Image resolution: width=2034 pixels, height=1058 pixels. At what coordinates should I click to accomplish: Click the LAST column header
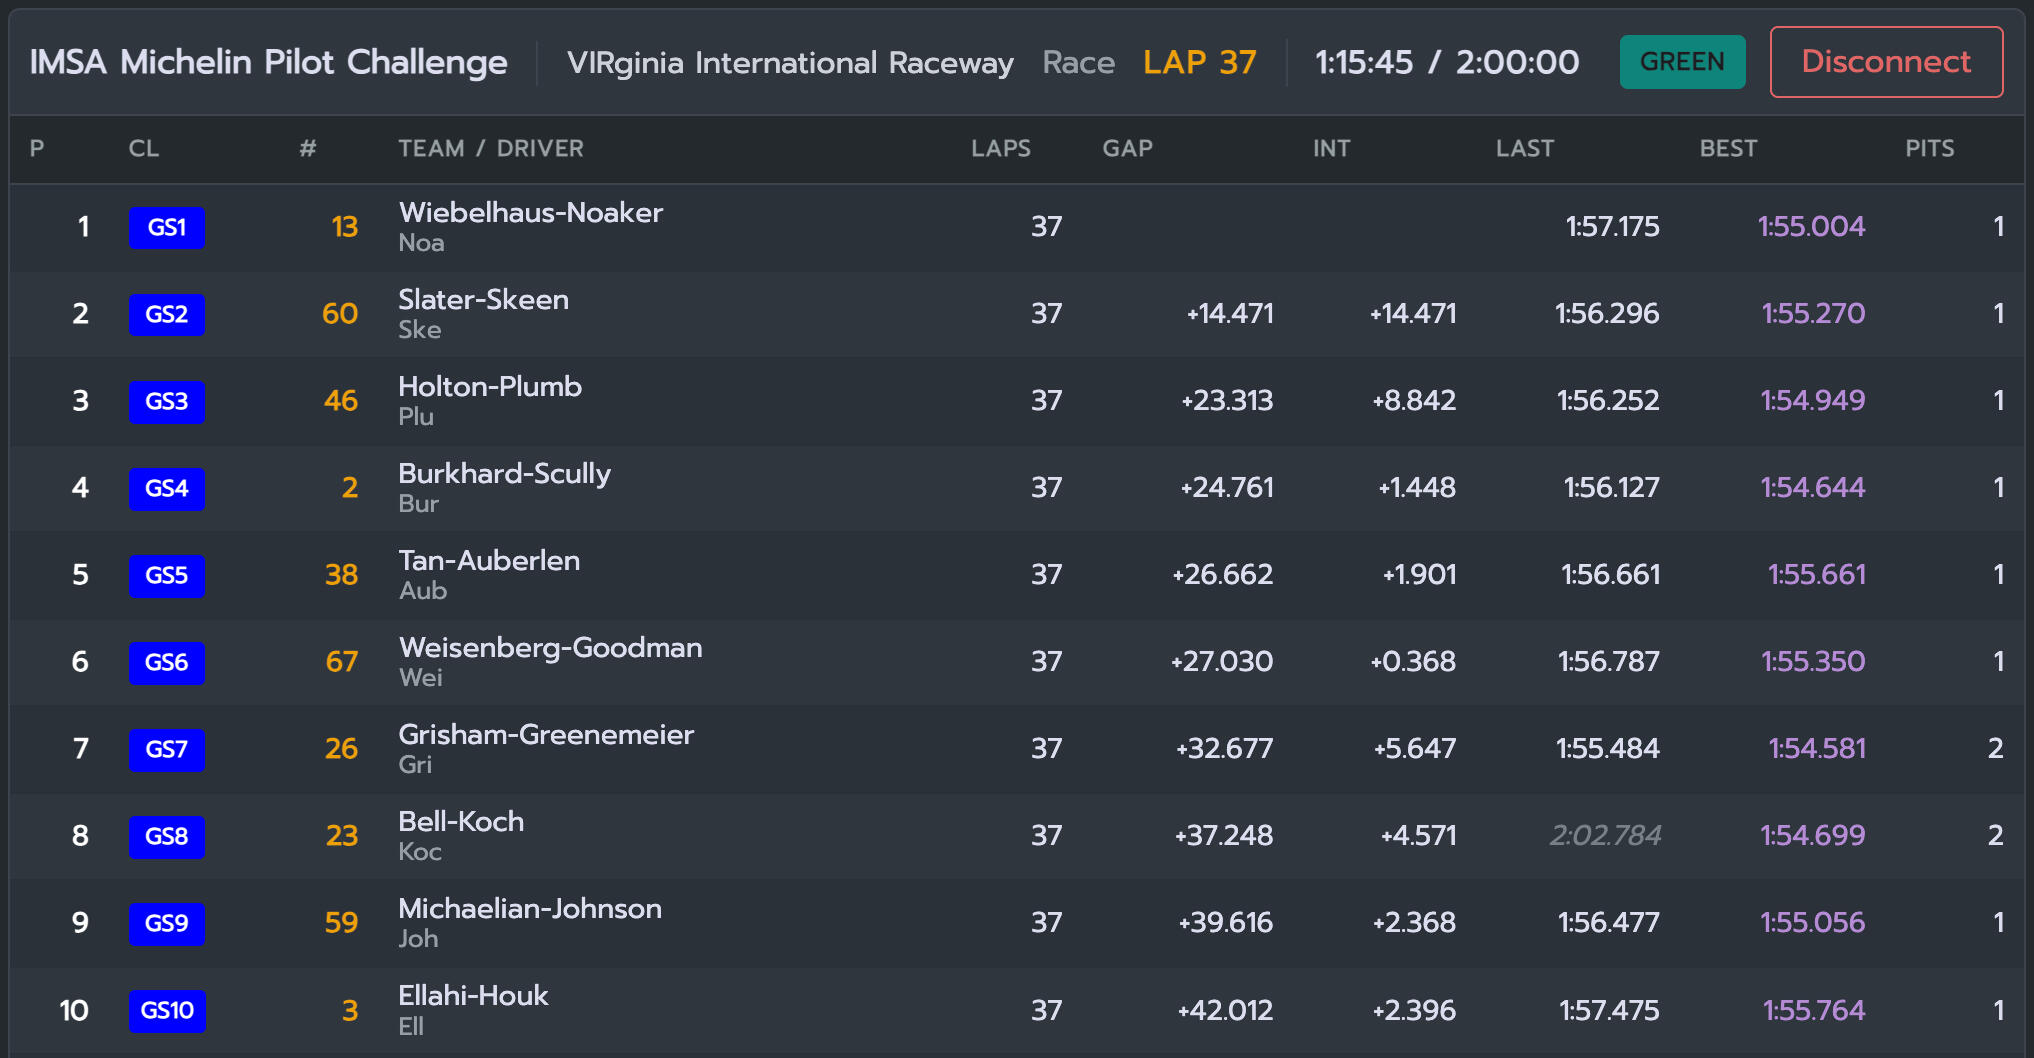pos(1525,148)
